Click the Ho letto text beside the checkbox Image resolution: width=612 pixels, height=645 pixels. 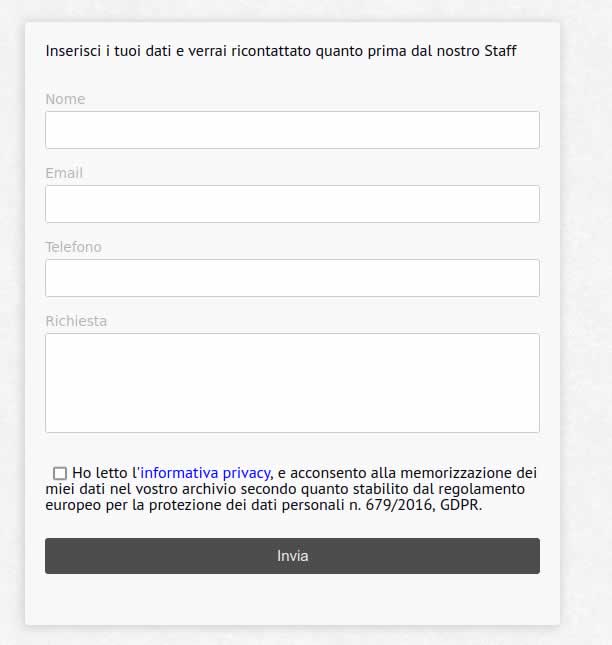(100, 473)
